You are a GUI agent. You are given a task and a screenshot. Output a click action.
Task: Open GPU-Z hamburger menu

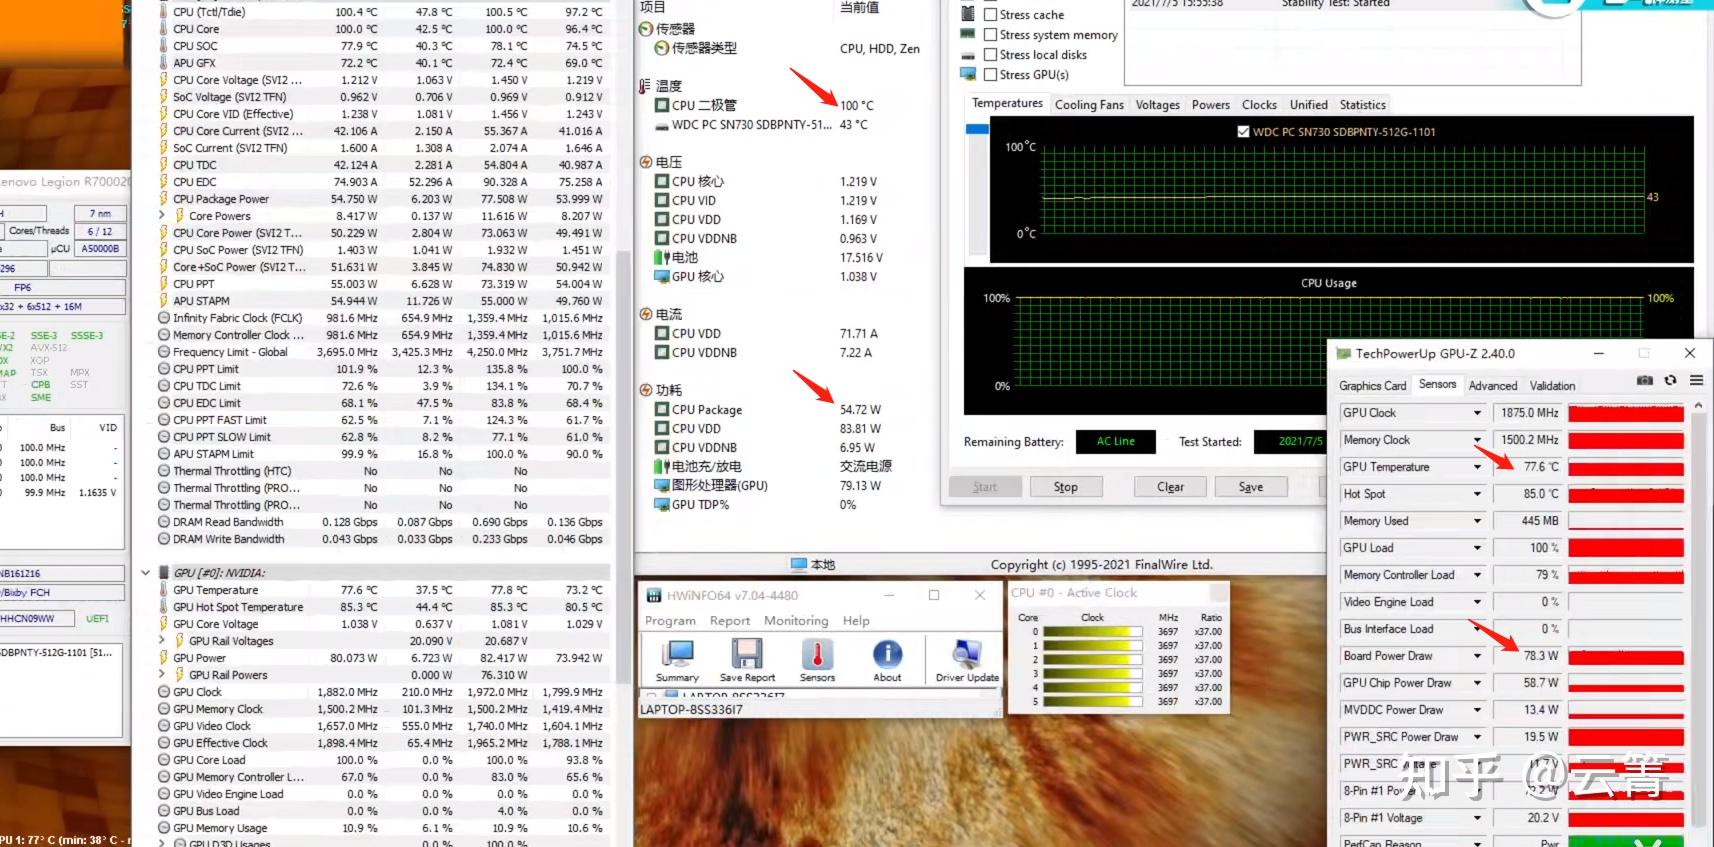point(1696,381)
